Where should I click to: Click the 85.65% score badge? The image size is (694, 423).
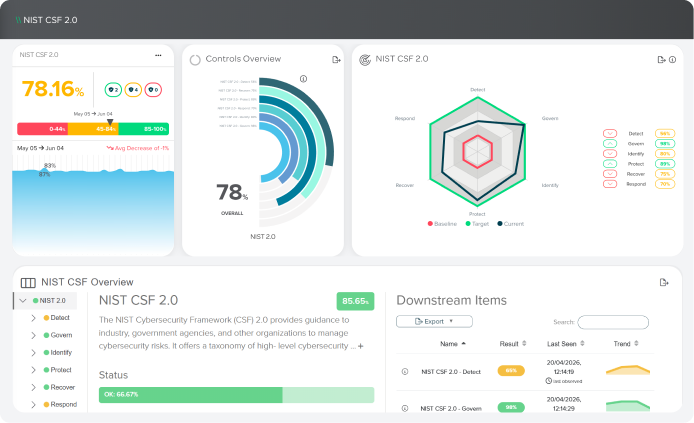355,301
